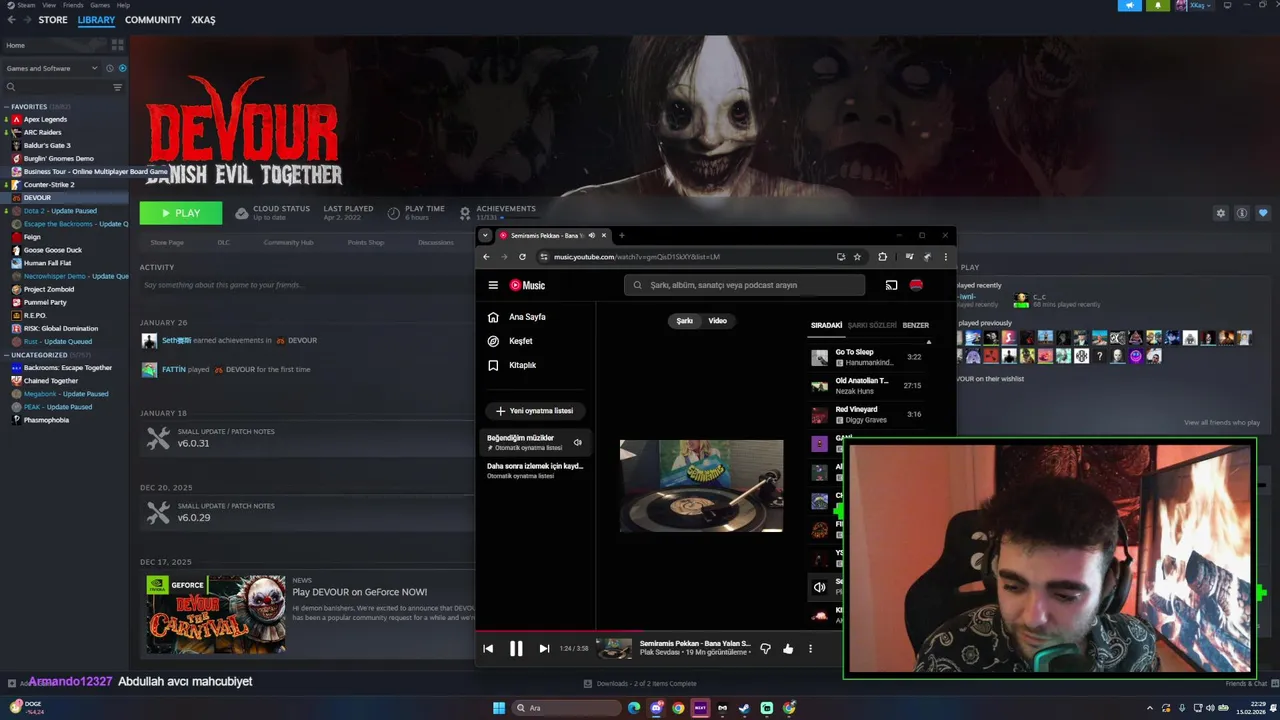1280x720 pixels.
Task: Click the cast to device icon
Action: 891,285
